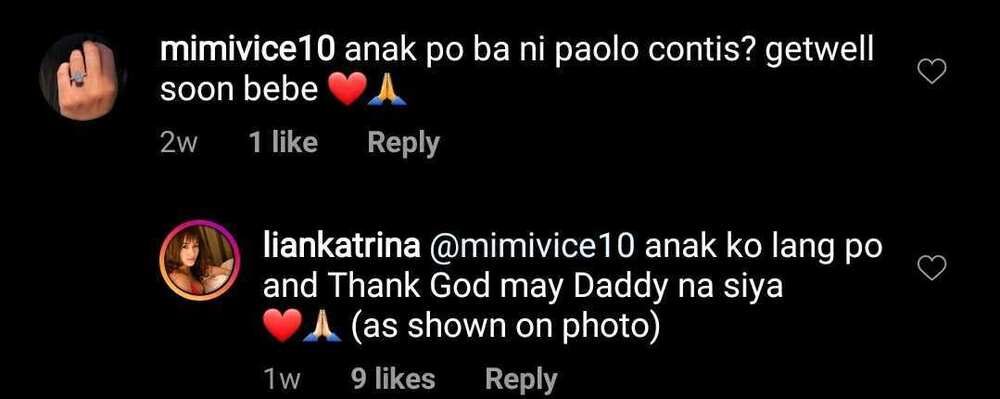
Task: Tap the @mimivice10 mention in the reply
Action: coord(533,247)
